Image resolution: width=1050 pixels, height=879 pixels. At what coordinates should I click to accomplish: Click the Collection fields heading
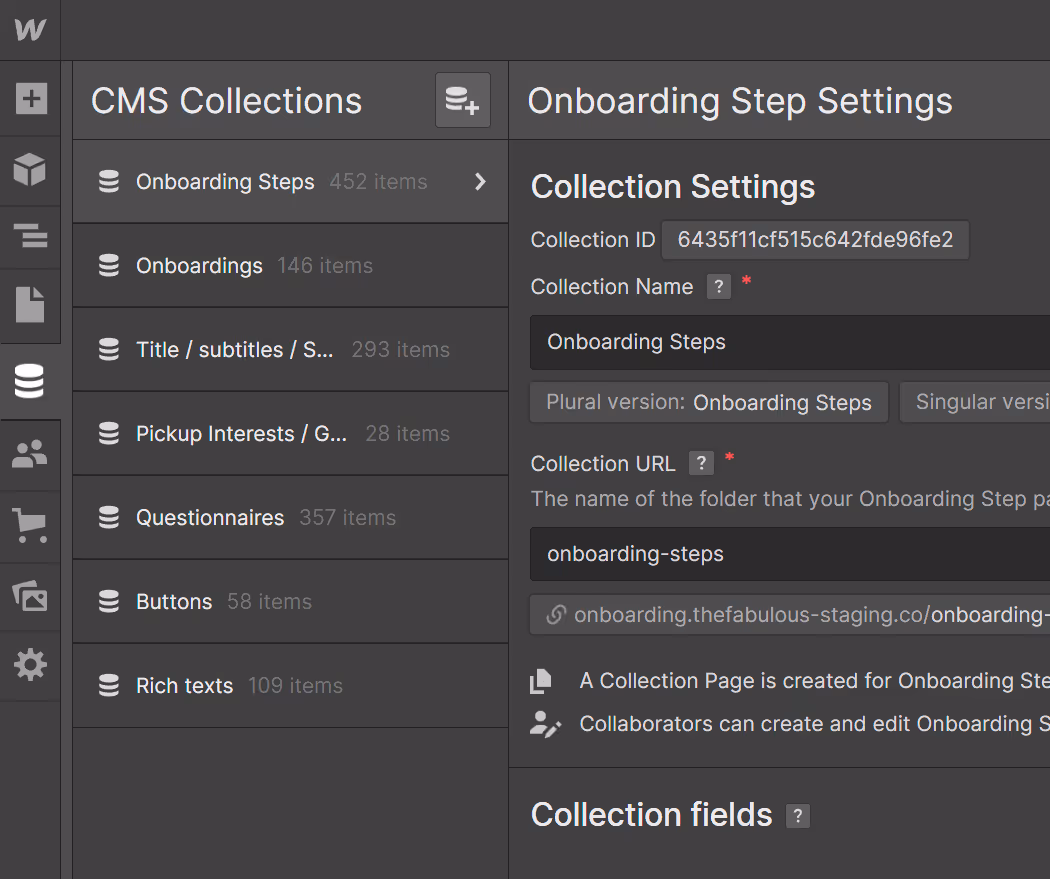click(x=652, y=815)
